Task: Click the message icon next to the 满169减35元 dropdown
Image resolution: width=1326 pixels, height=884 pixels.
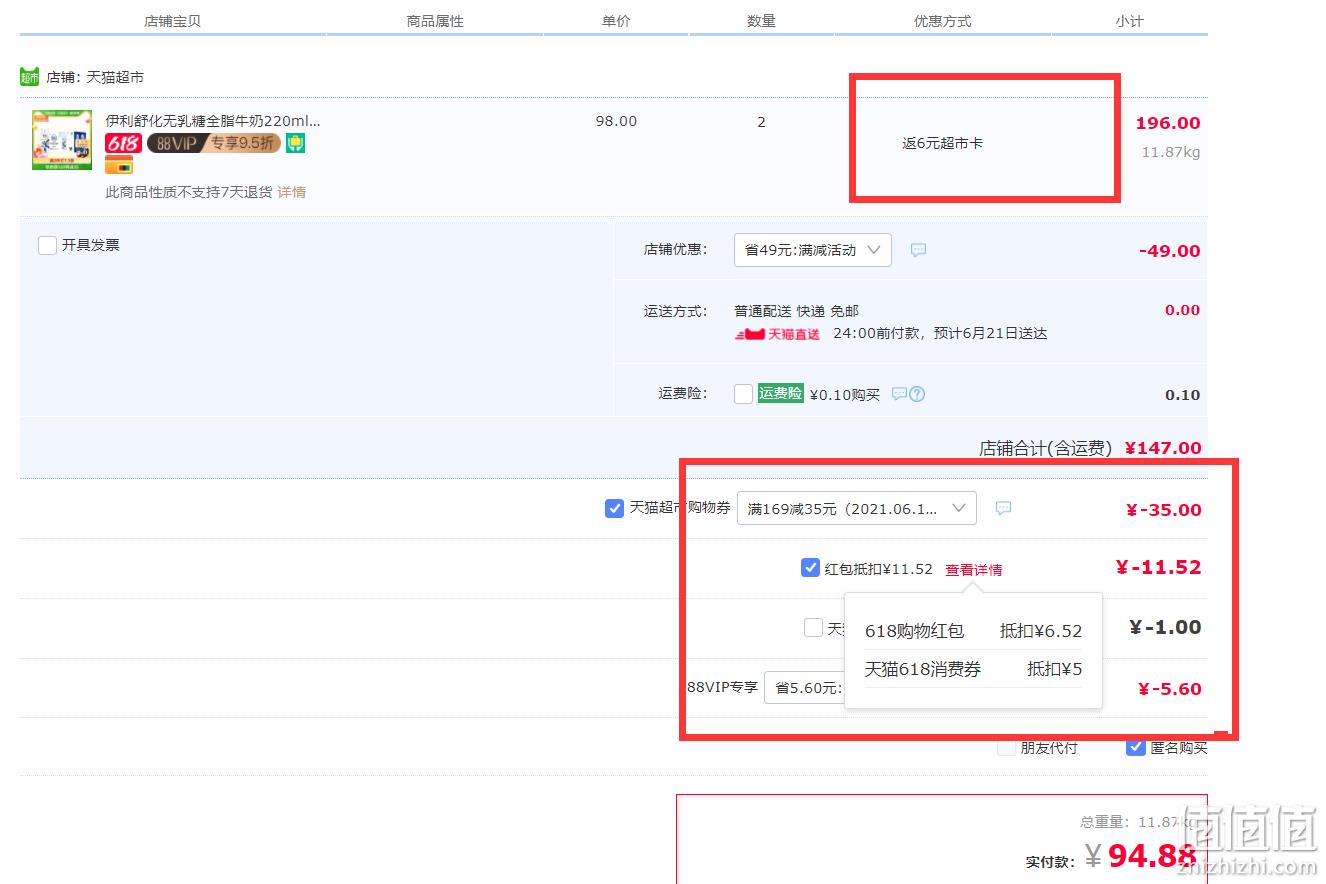Action: pos(1003,508)
